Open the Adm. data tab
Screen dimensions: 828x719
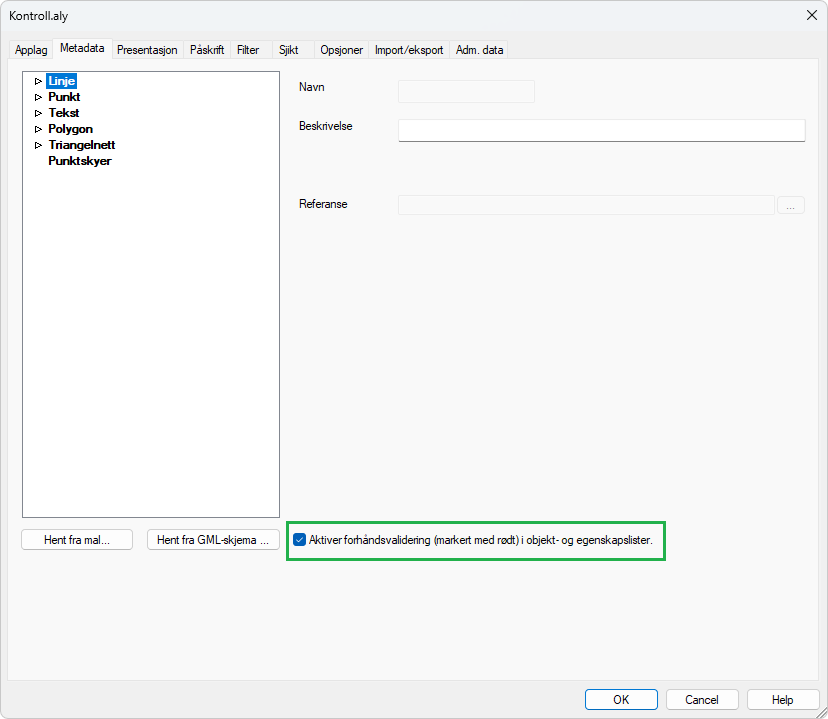pyautogui.click(x=480, y=50)
